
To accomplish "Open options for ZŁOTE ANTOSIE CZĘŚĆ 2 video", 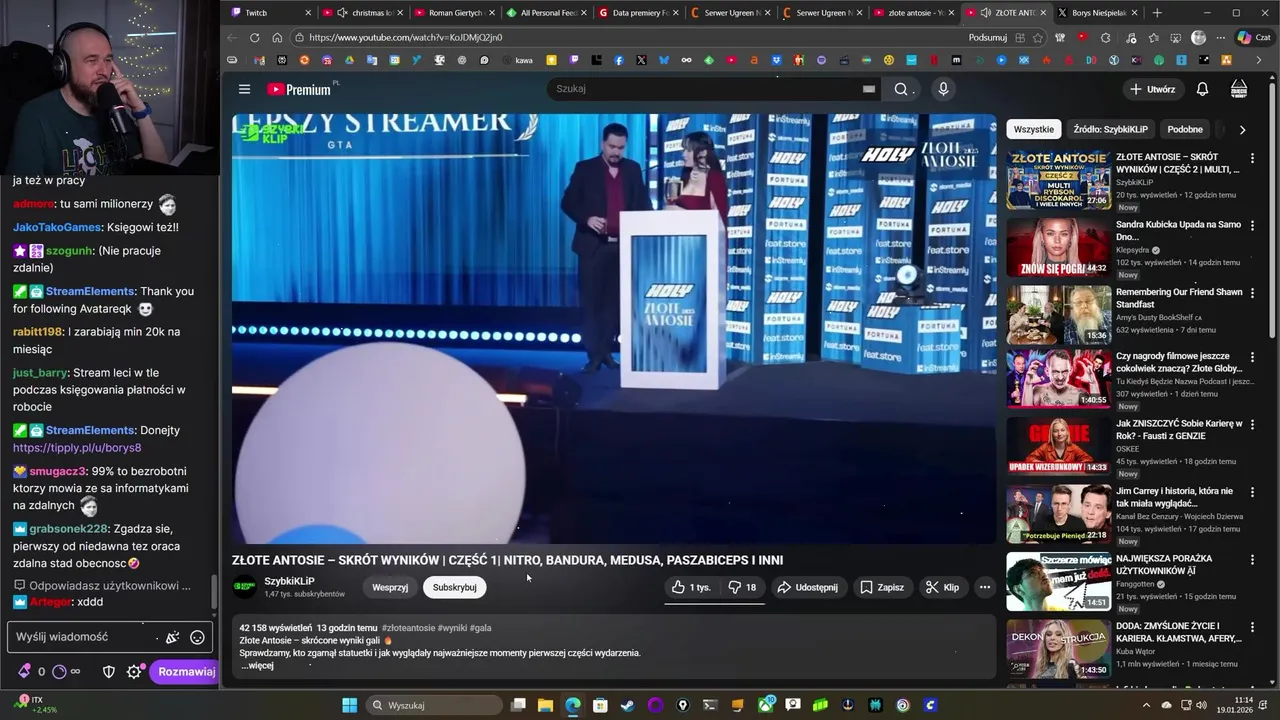I will pos(1252,158).
